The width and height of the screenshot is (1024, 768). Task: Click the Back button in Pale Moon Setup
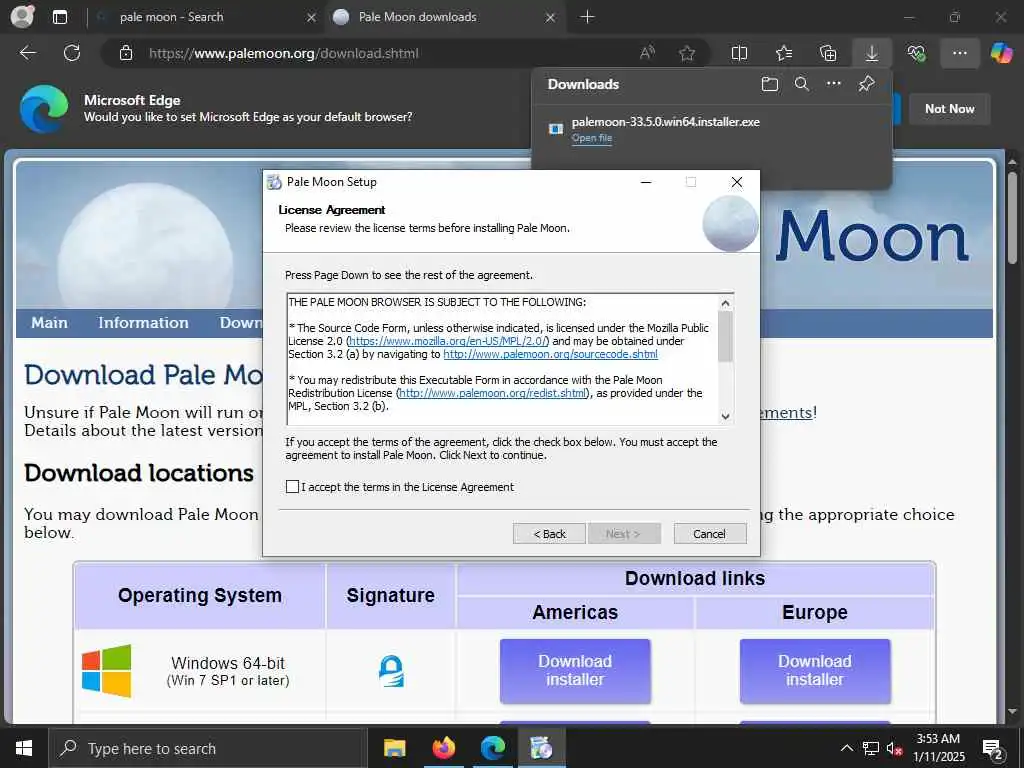(549, 534)
